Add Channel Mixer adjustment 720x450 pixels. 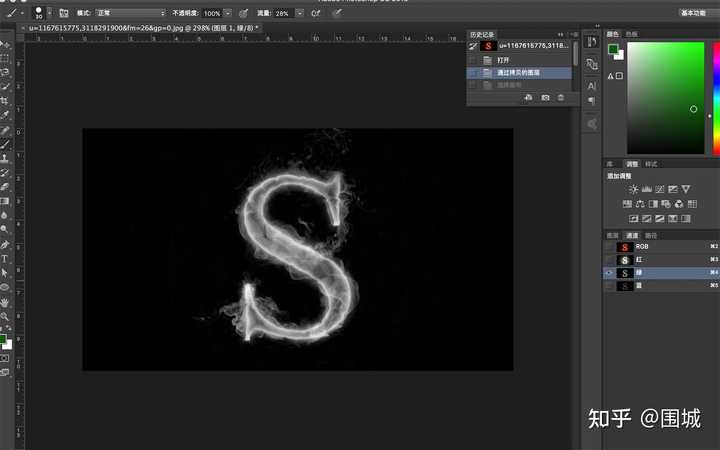[679, 204]
